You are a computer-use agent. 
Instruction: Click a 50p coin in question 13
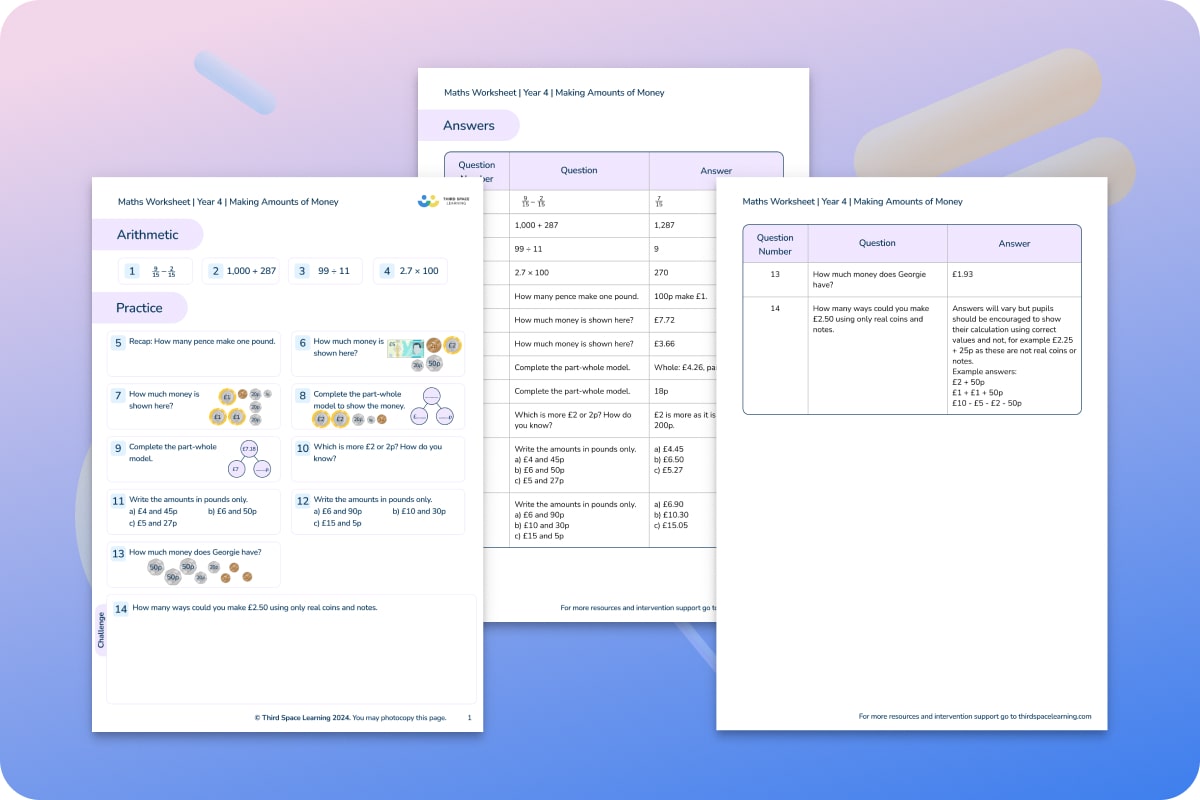coord(156,567)
